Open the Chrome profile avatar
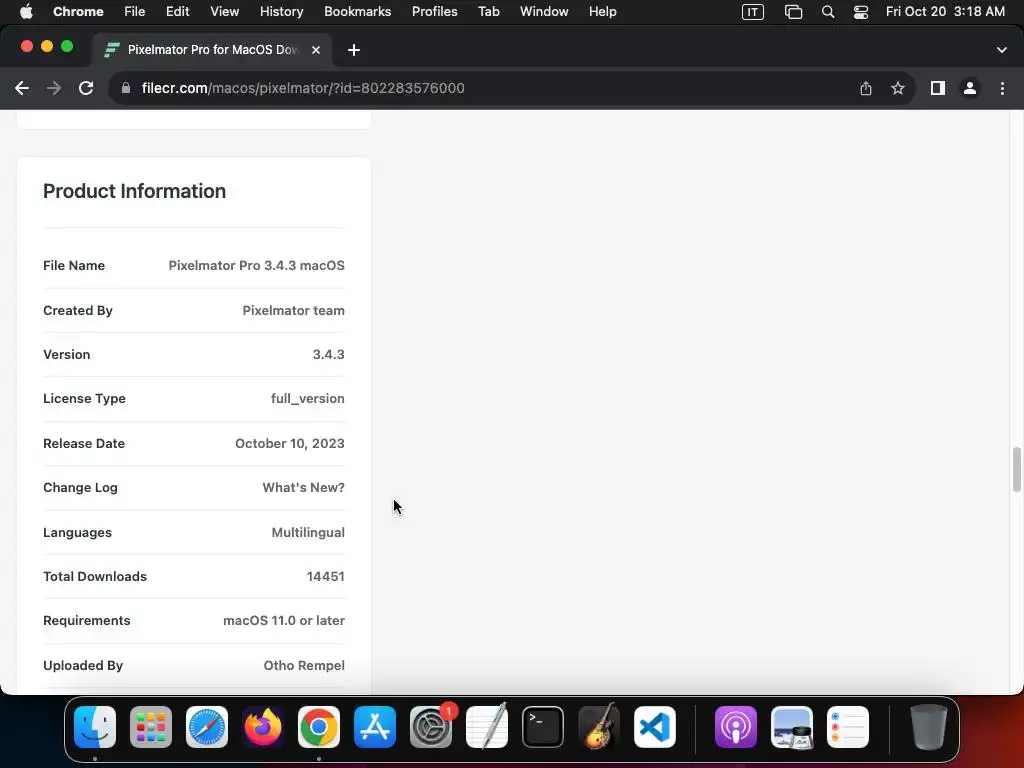The height and width of the screenshot is (768, 1024). click(970, 88)
